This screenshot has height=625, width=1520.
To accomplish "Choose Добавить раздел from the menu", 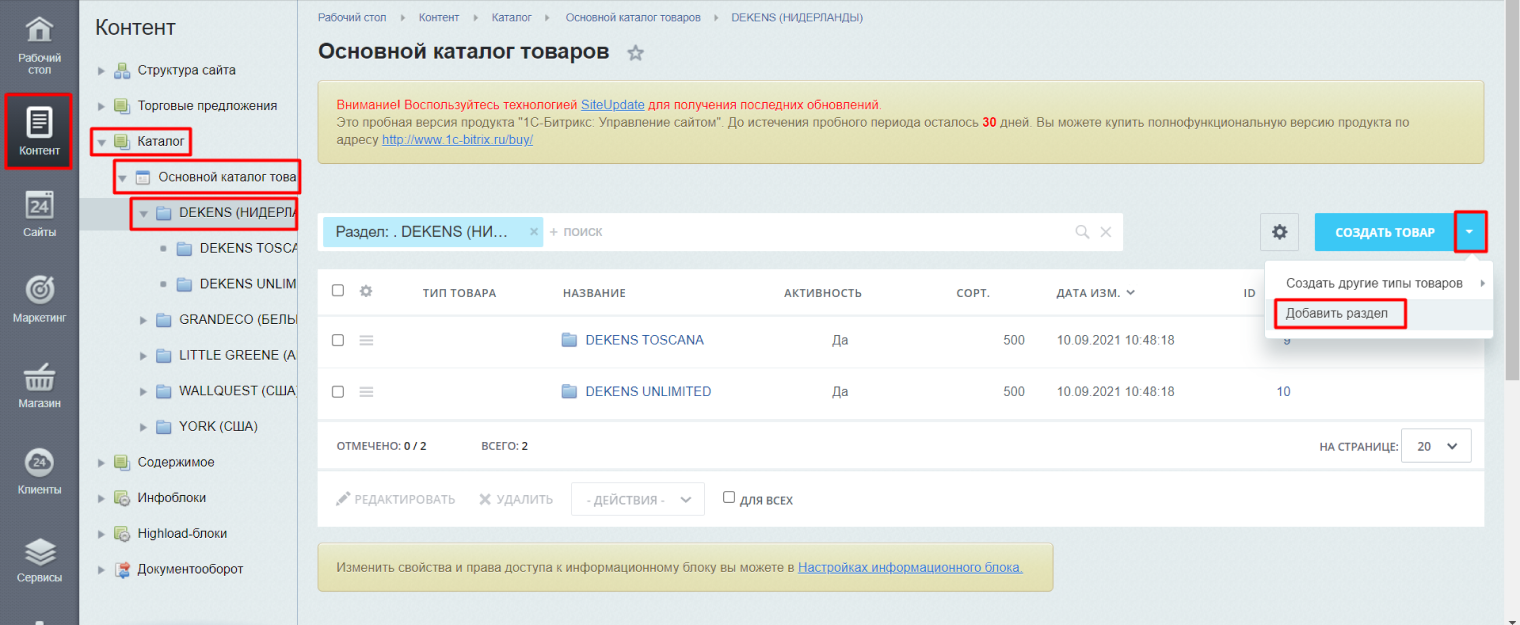I will (1337, 314).
